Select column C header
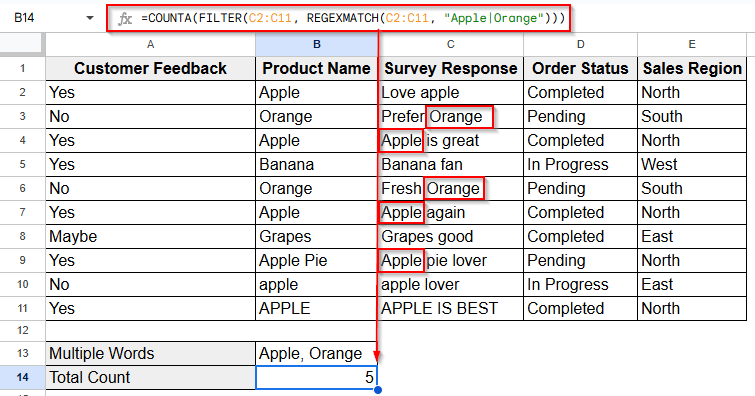 point(451,44)
